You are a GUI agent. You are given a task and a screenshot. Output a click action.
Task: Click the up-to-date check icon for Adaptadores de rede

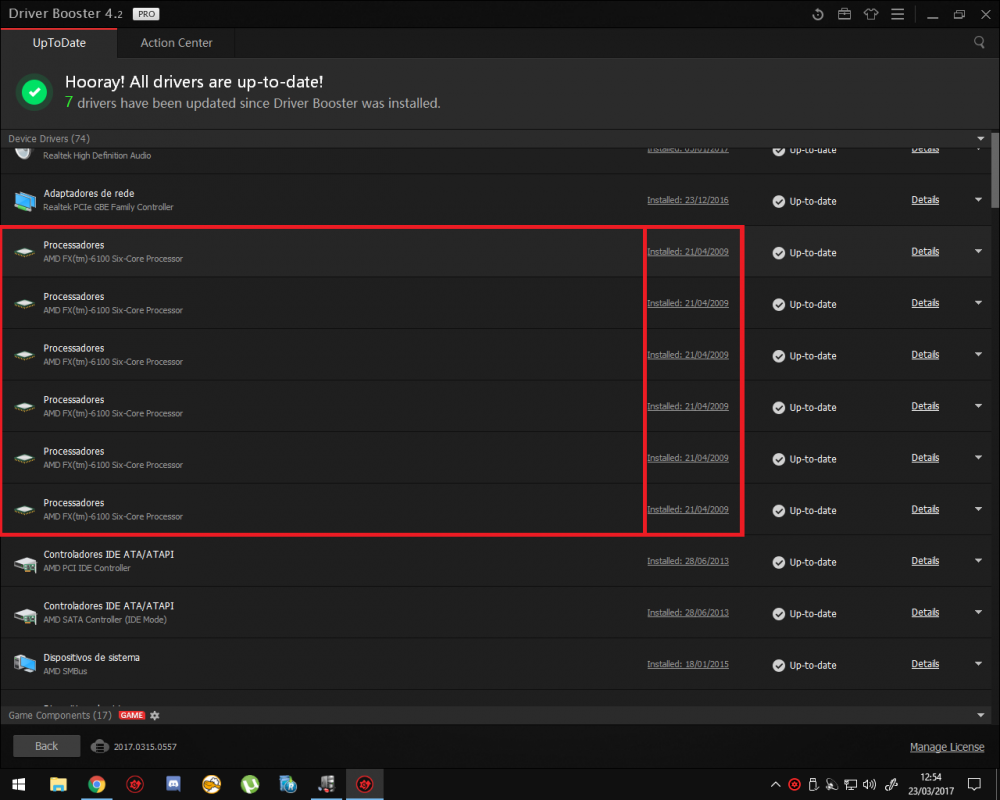779,202
